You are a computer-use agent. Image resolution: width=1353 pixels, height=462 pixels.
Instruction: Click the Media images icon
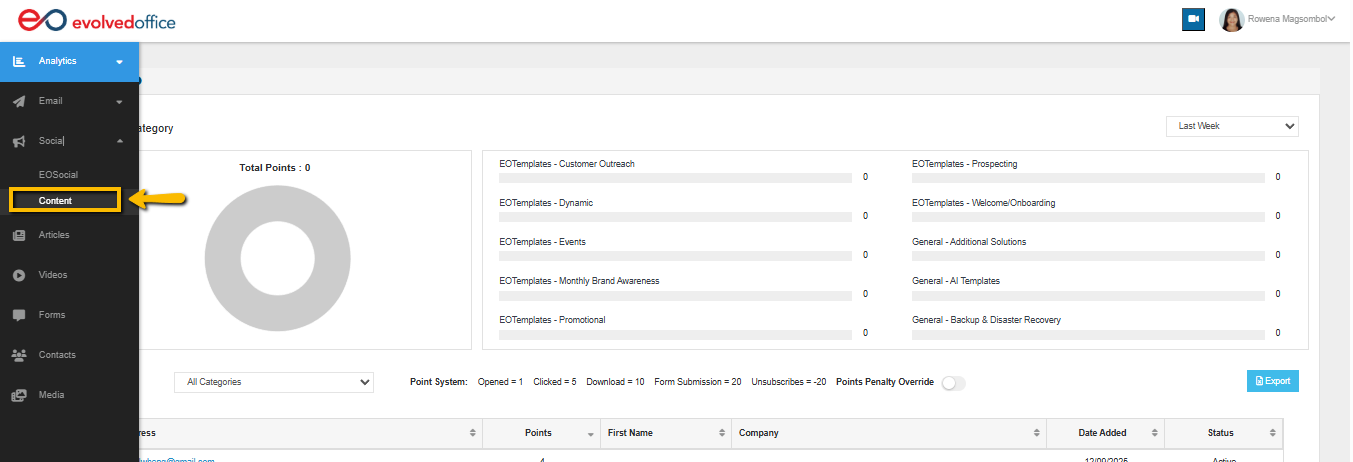click(x=18, y=395)
